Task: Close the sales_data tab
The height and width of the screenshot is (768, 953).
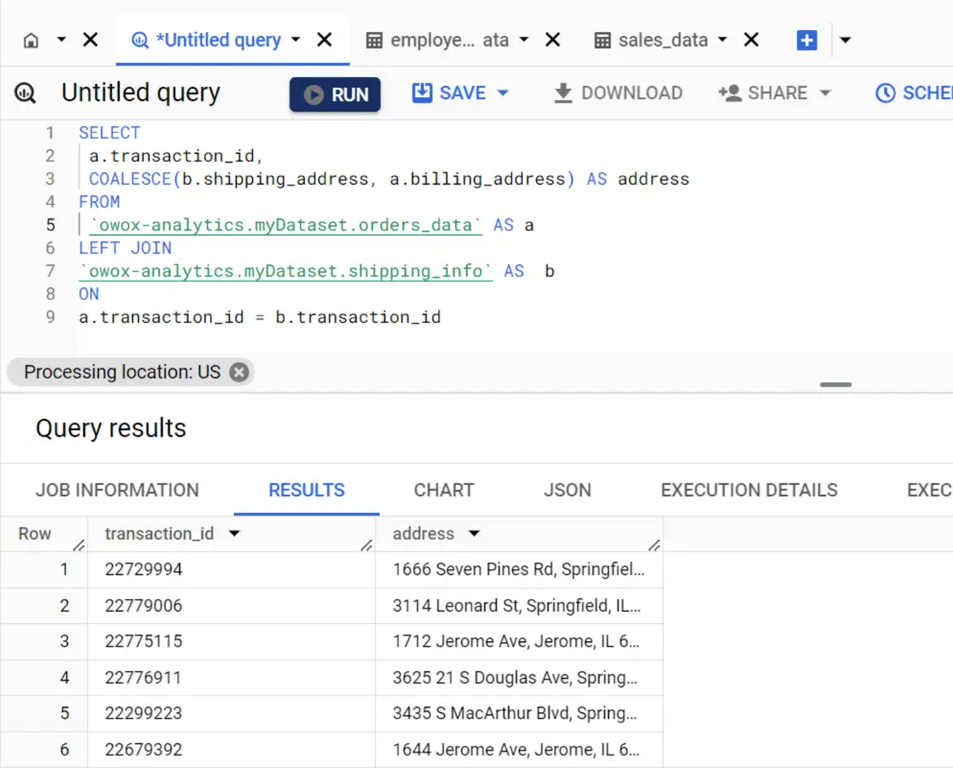Action: point(751,40)
